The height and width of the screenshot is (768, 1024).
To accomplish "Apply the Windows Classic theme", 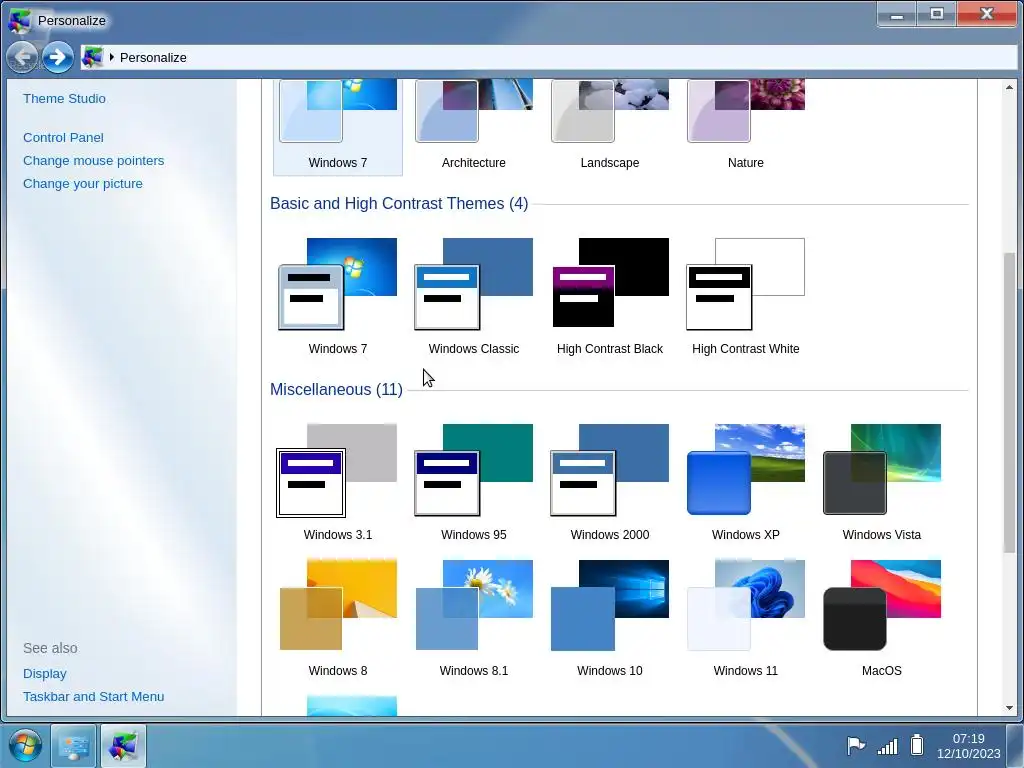I will pos(473,284).
